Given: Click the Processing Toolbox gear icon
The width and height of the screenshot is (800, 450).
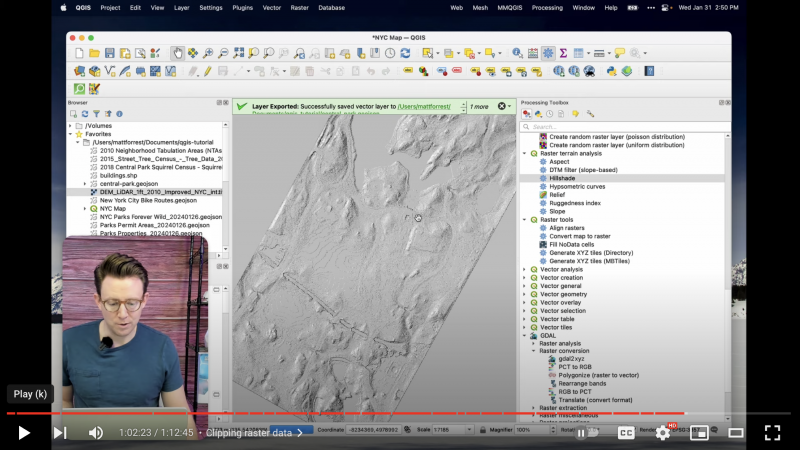Looking at the screenshot, I should pos(548,53).
